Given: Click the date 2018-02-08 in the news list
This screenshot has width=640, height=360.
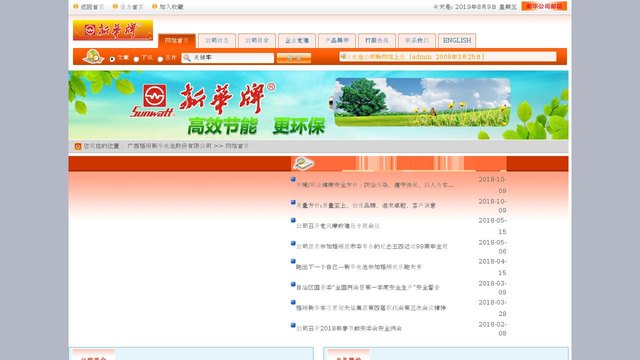Looking at the screenshot, I should 492,329.
